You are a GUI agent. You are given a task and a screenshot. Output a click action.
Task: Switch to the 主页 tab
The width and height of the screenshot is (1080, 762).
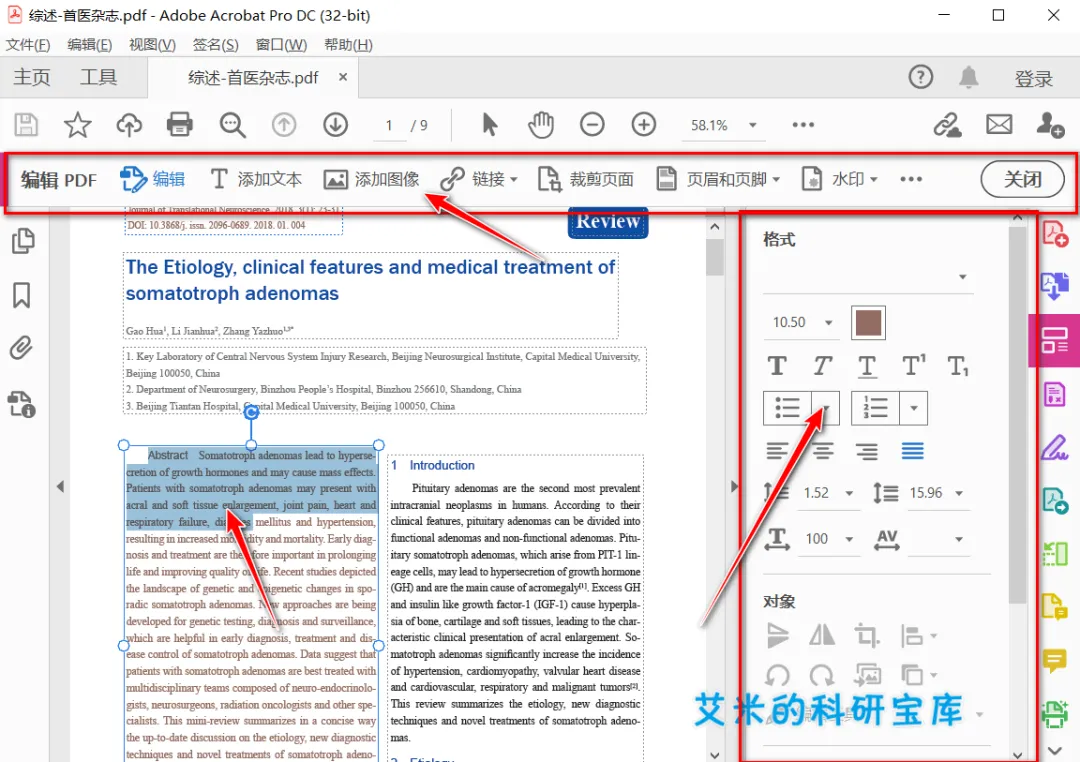tap(32, 77)
